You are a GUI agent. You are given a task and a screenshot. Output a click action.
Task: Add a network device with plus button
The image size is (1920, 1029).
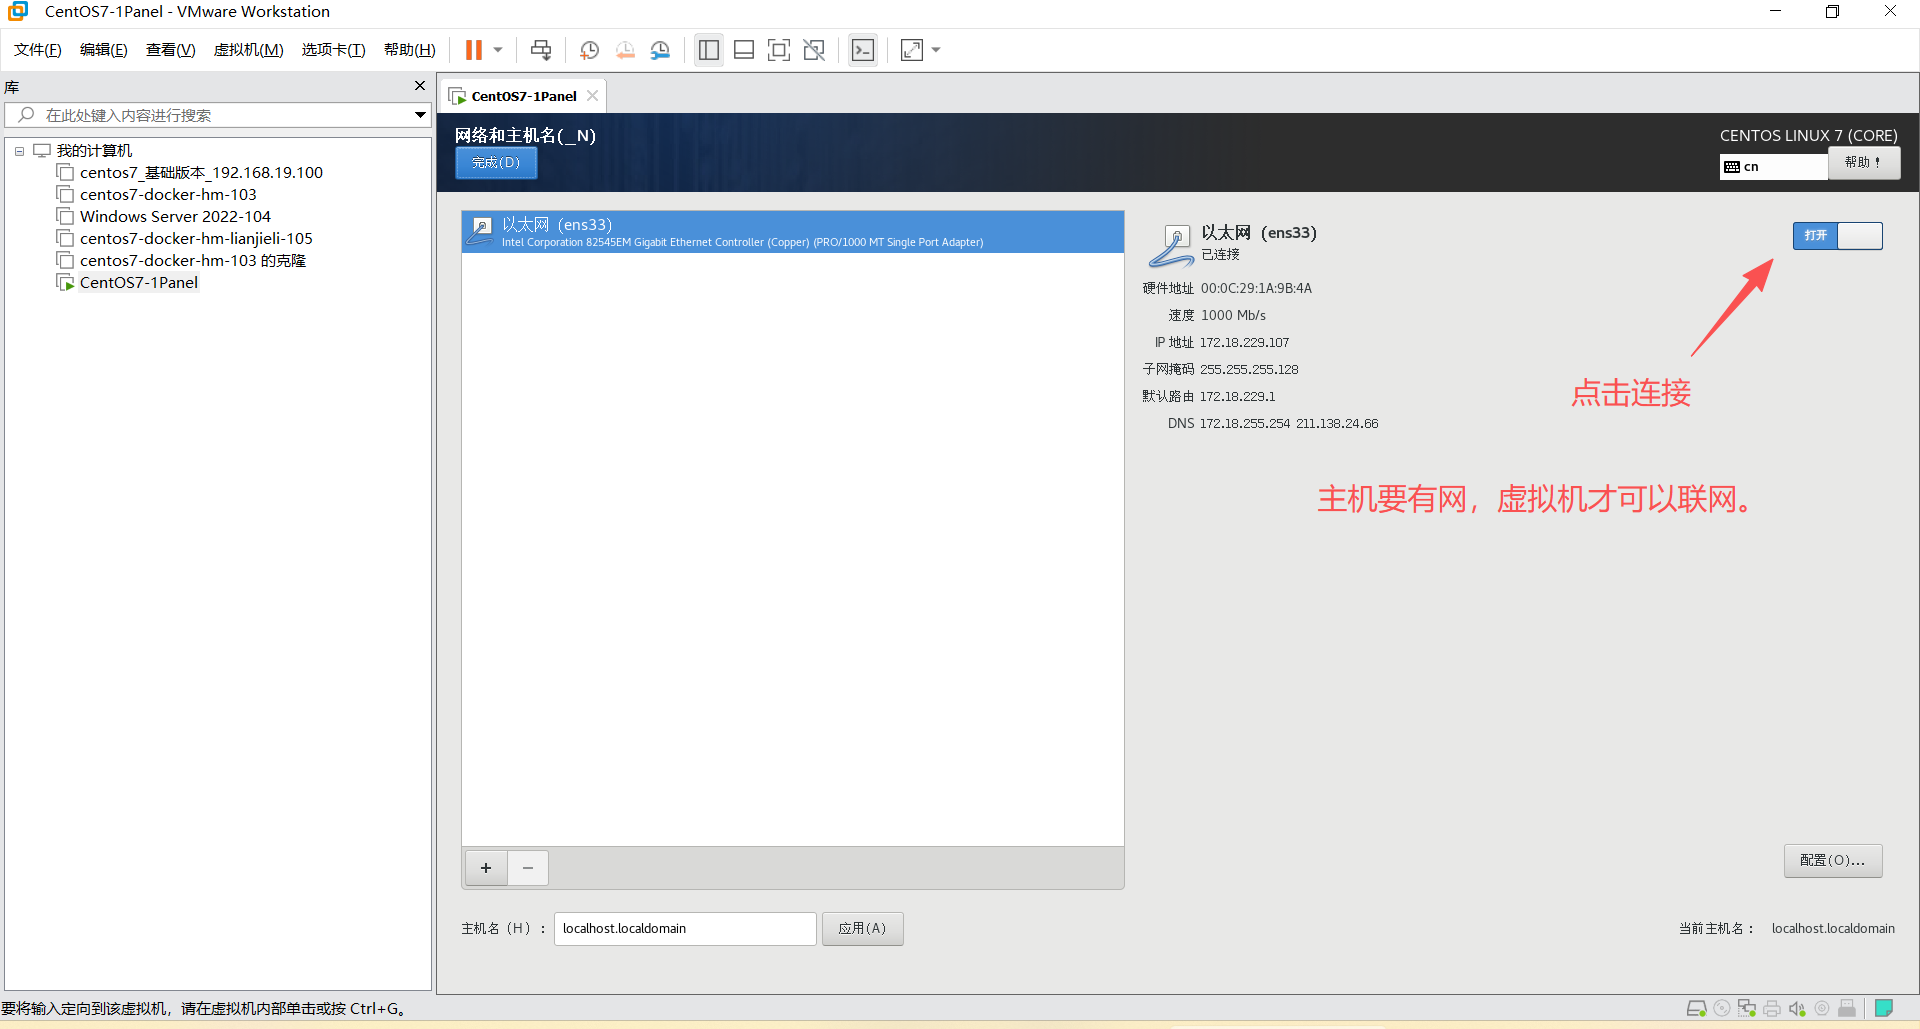tap(486, 868)
